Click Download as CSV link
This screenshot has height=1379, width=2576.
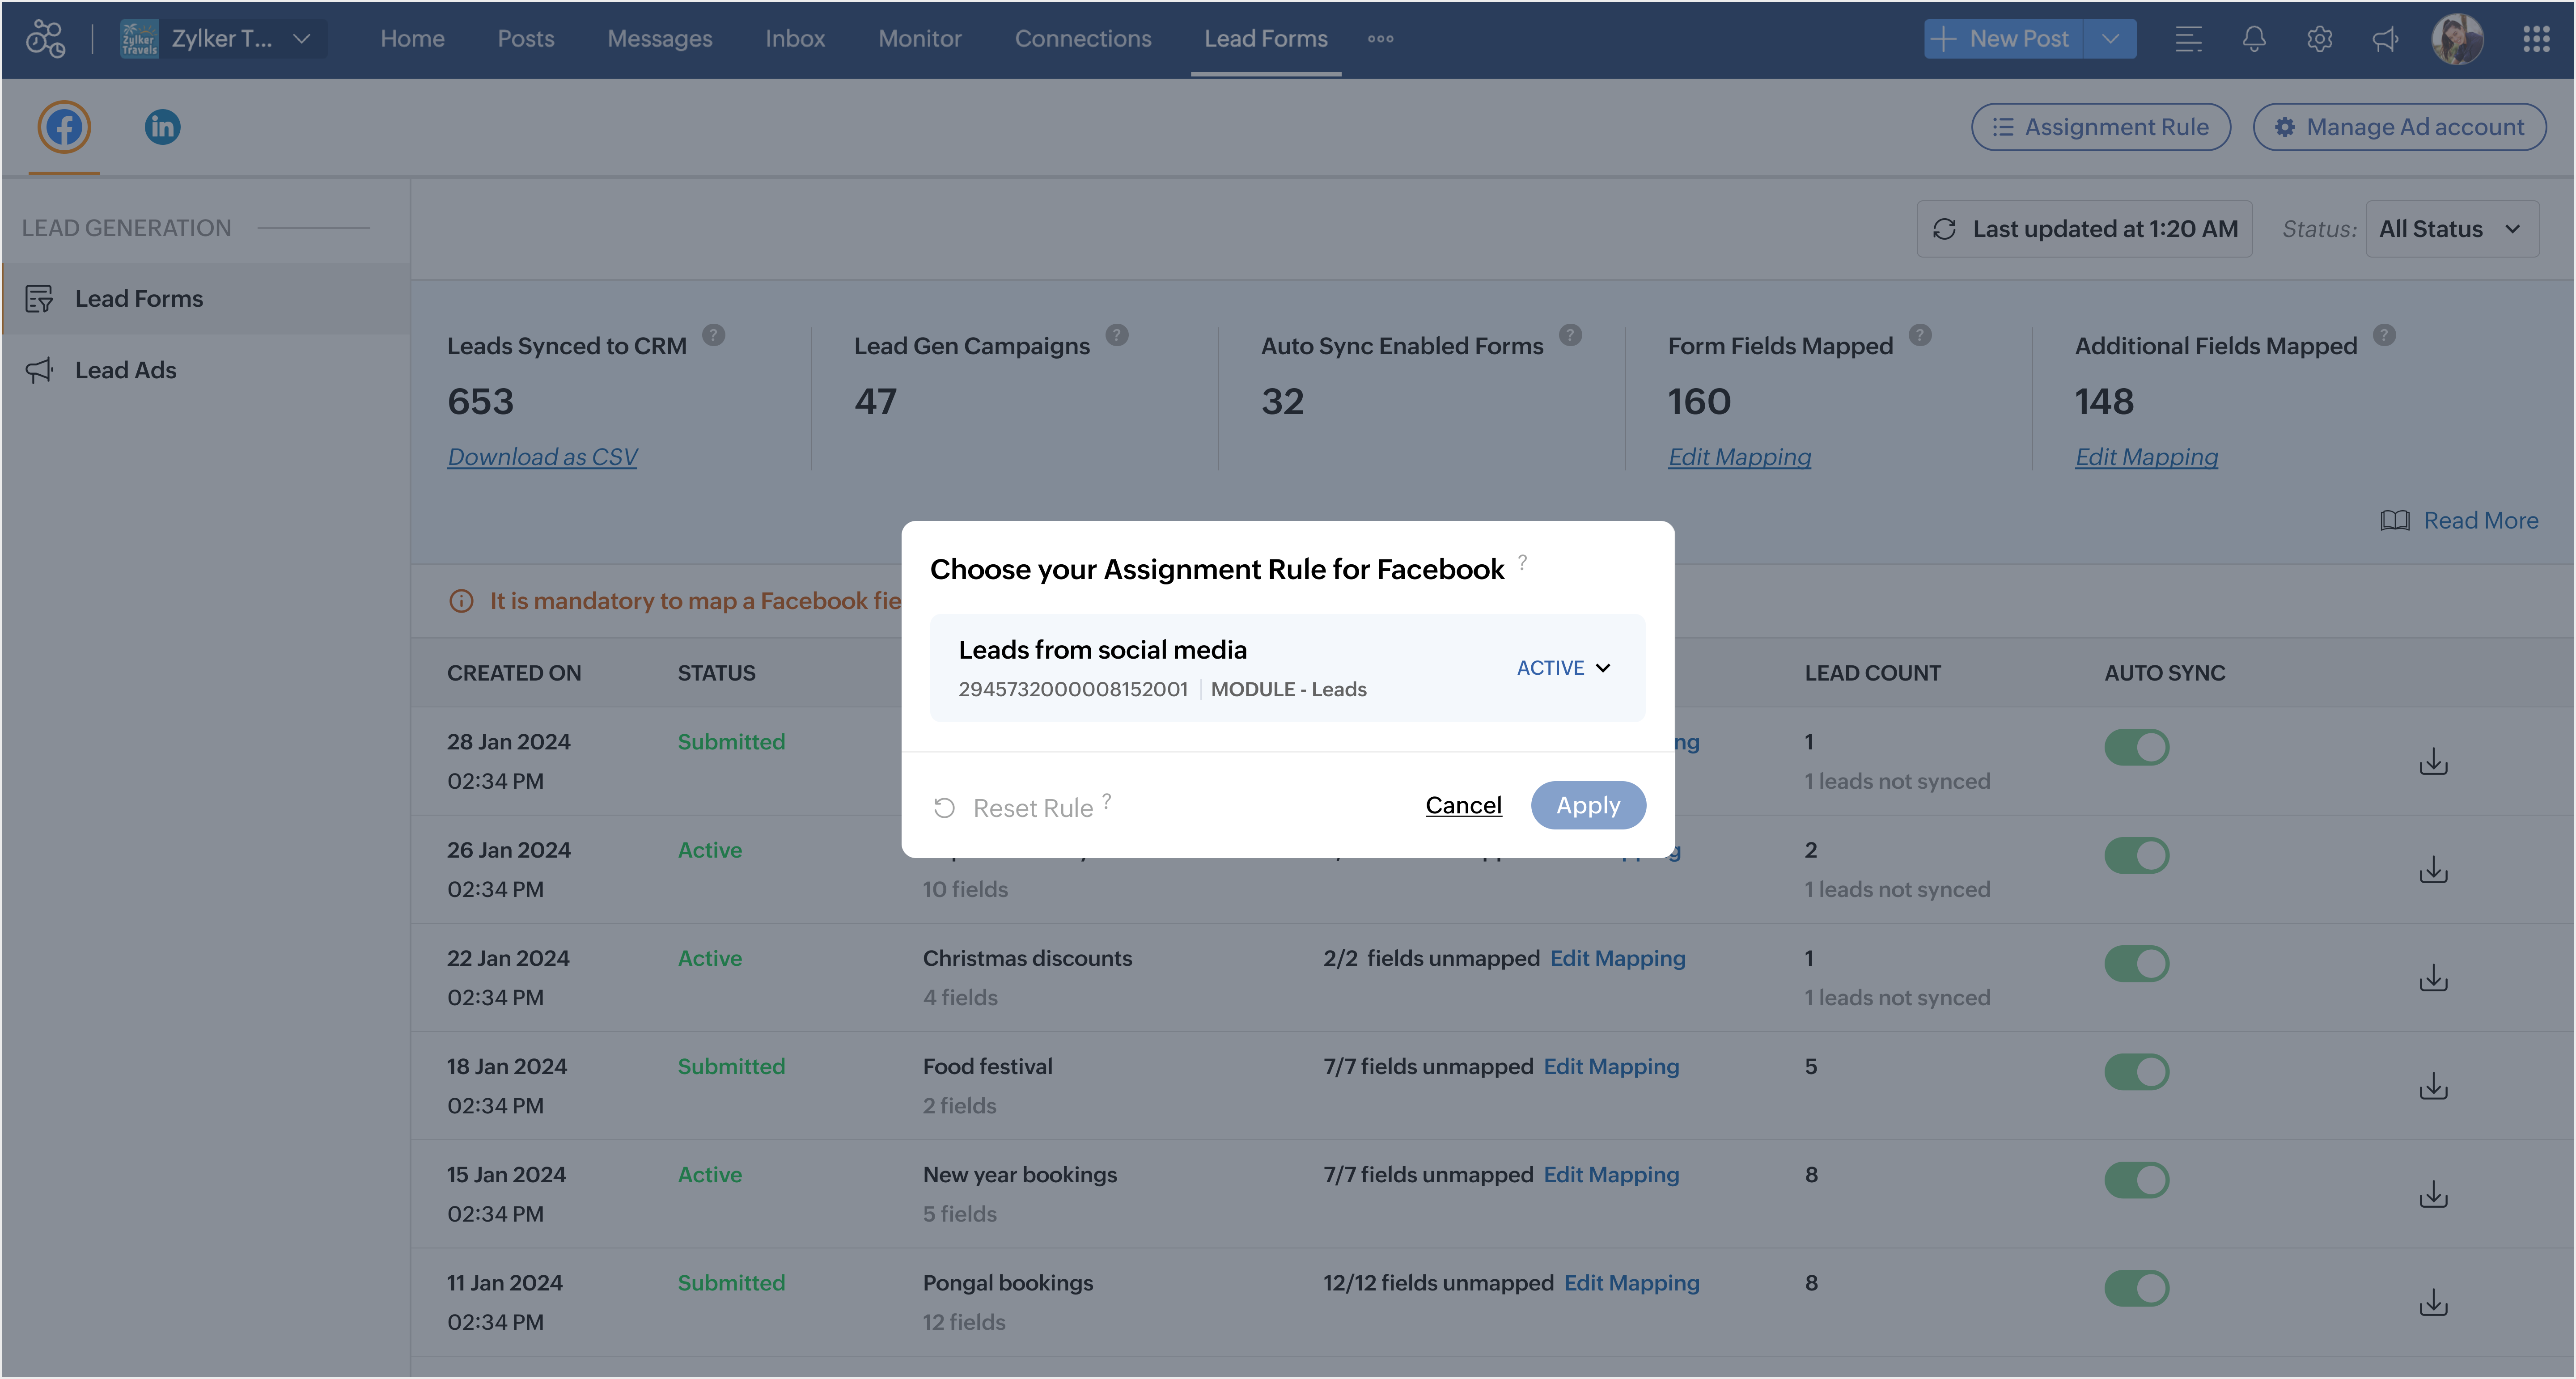[542, 457]
